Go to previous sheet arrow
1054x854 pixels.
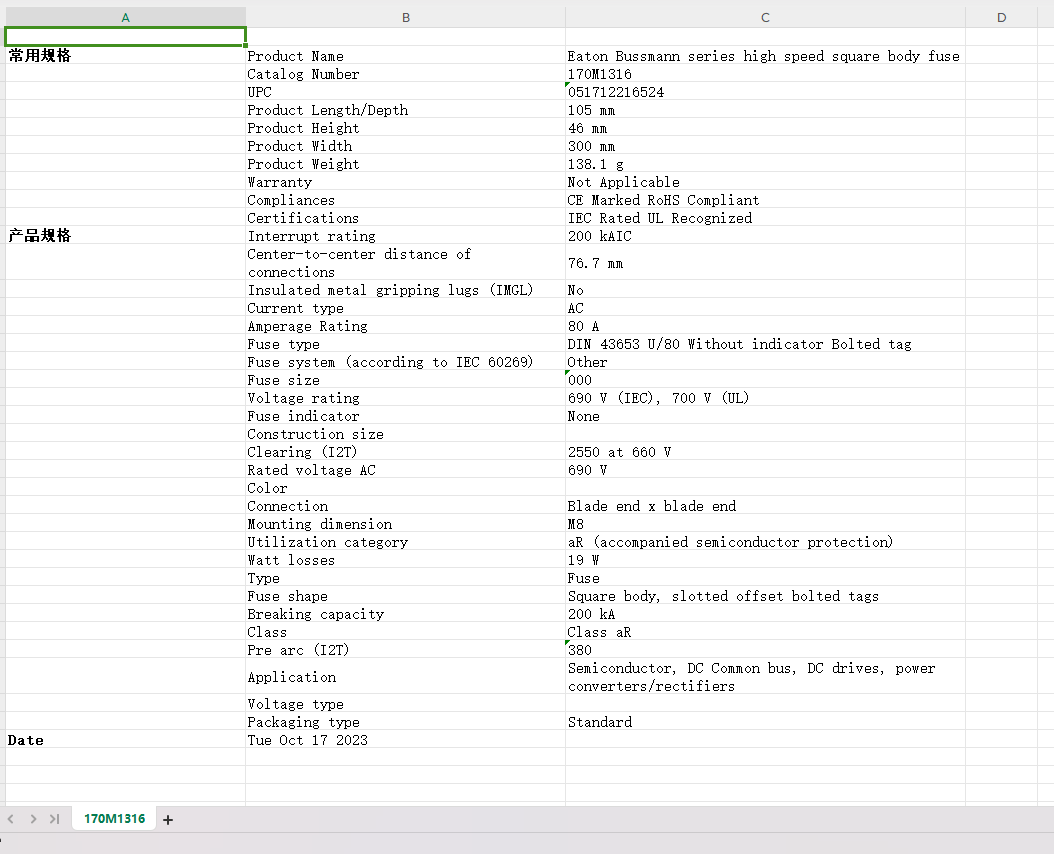(x=11, y=819)
